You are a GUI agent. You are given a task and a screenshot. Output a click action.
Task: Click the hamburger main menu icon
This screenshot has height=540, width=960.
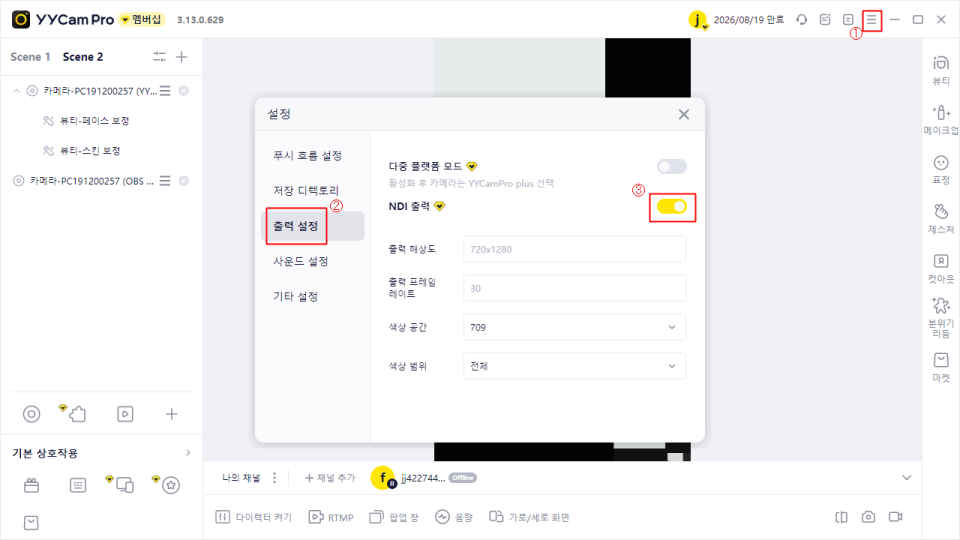point(871,20)
